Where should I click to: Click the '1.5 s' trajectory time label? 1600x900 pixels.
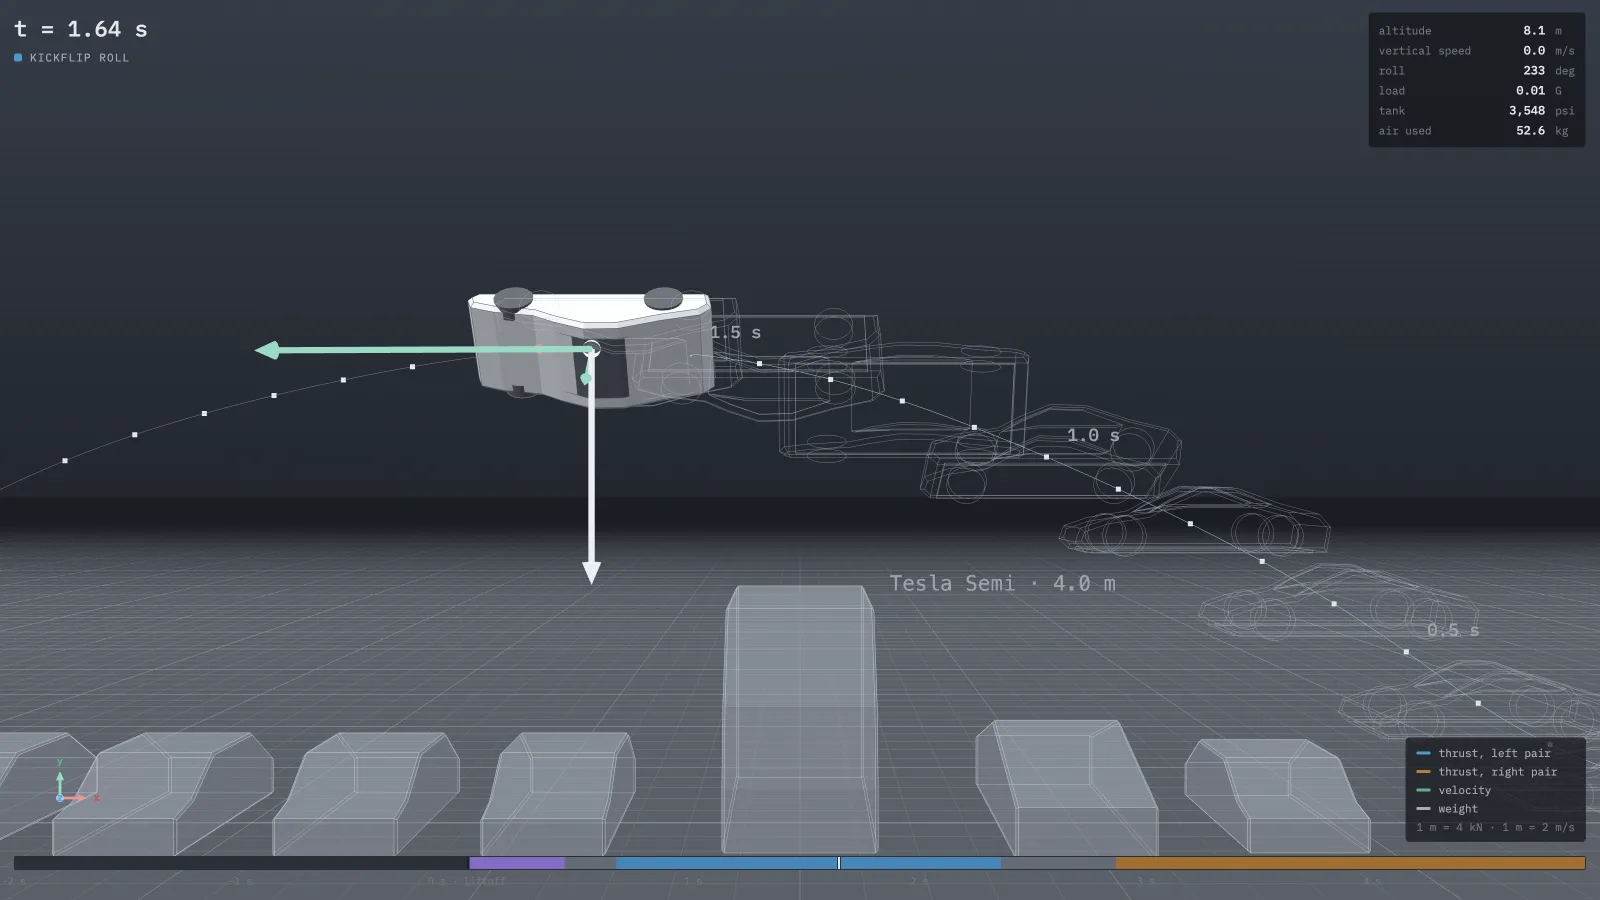pos(736,333)
